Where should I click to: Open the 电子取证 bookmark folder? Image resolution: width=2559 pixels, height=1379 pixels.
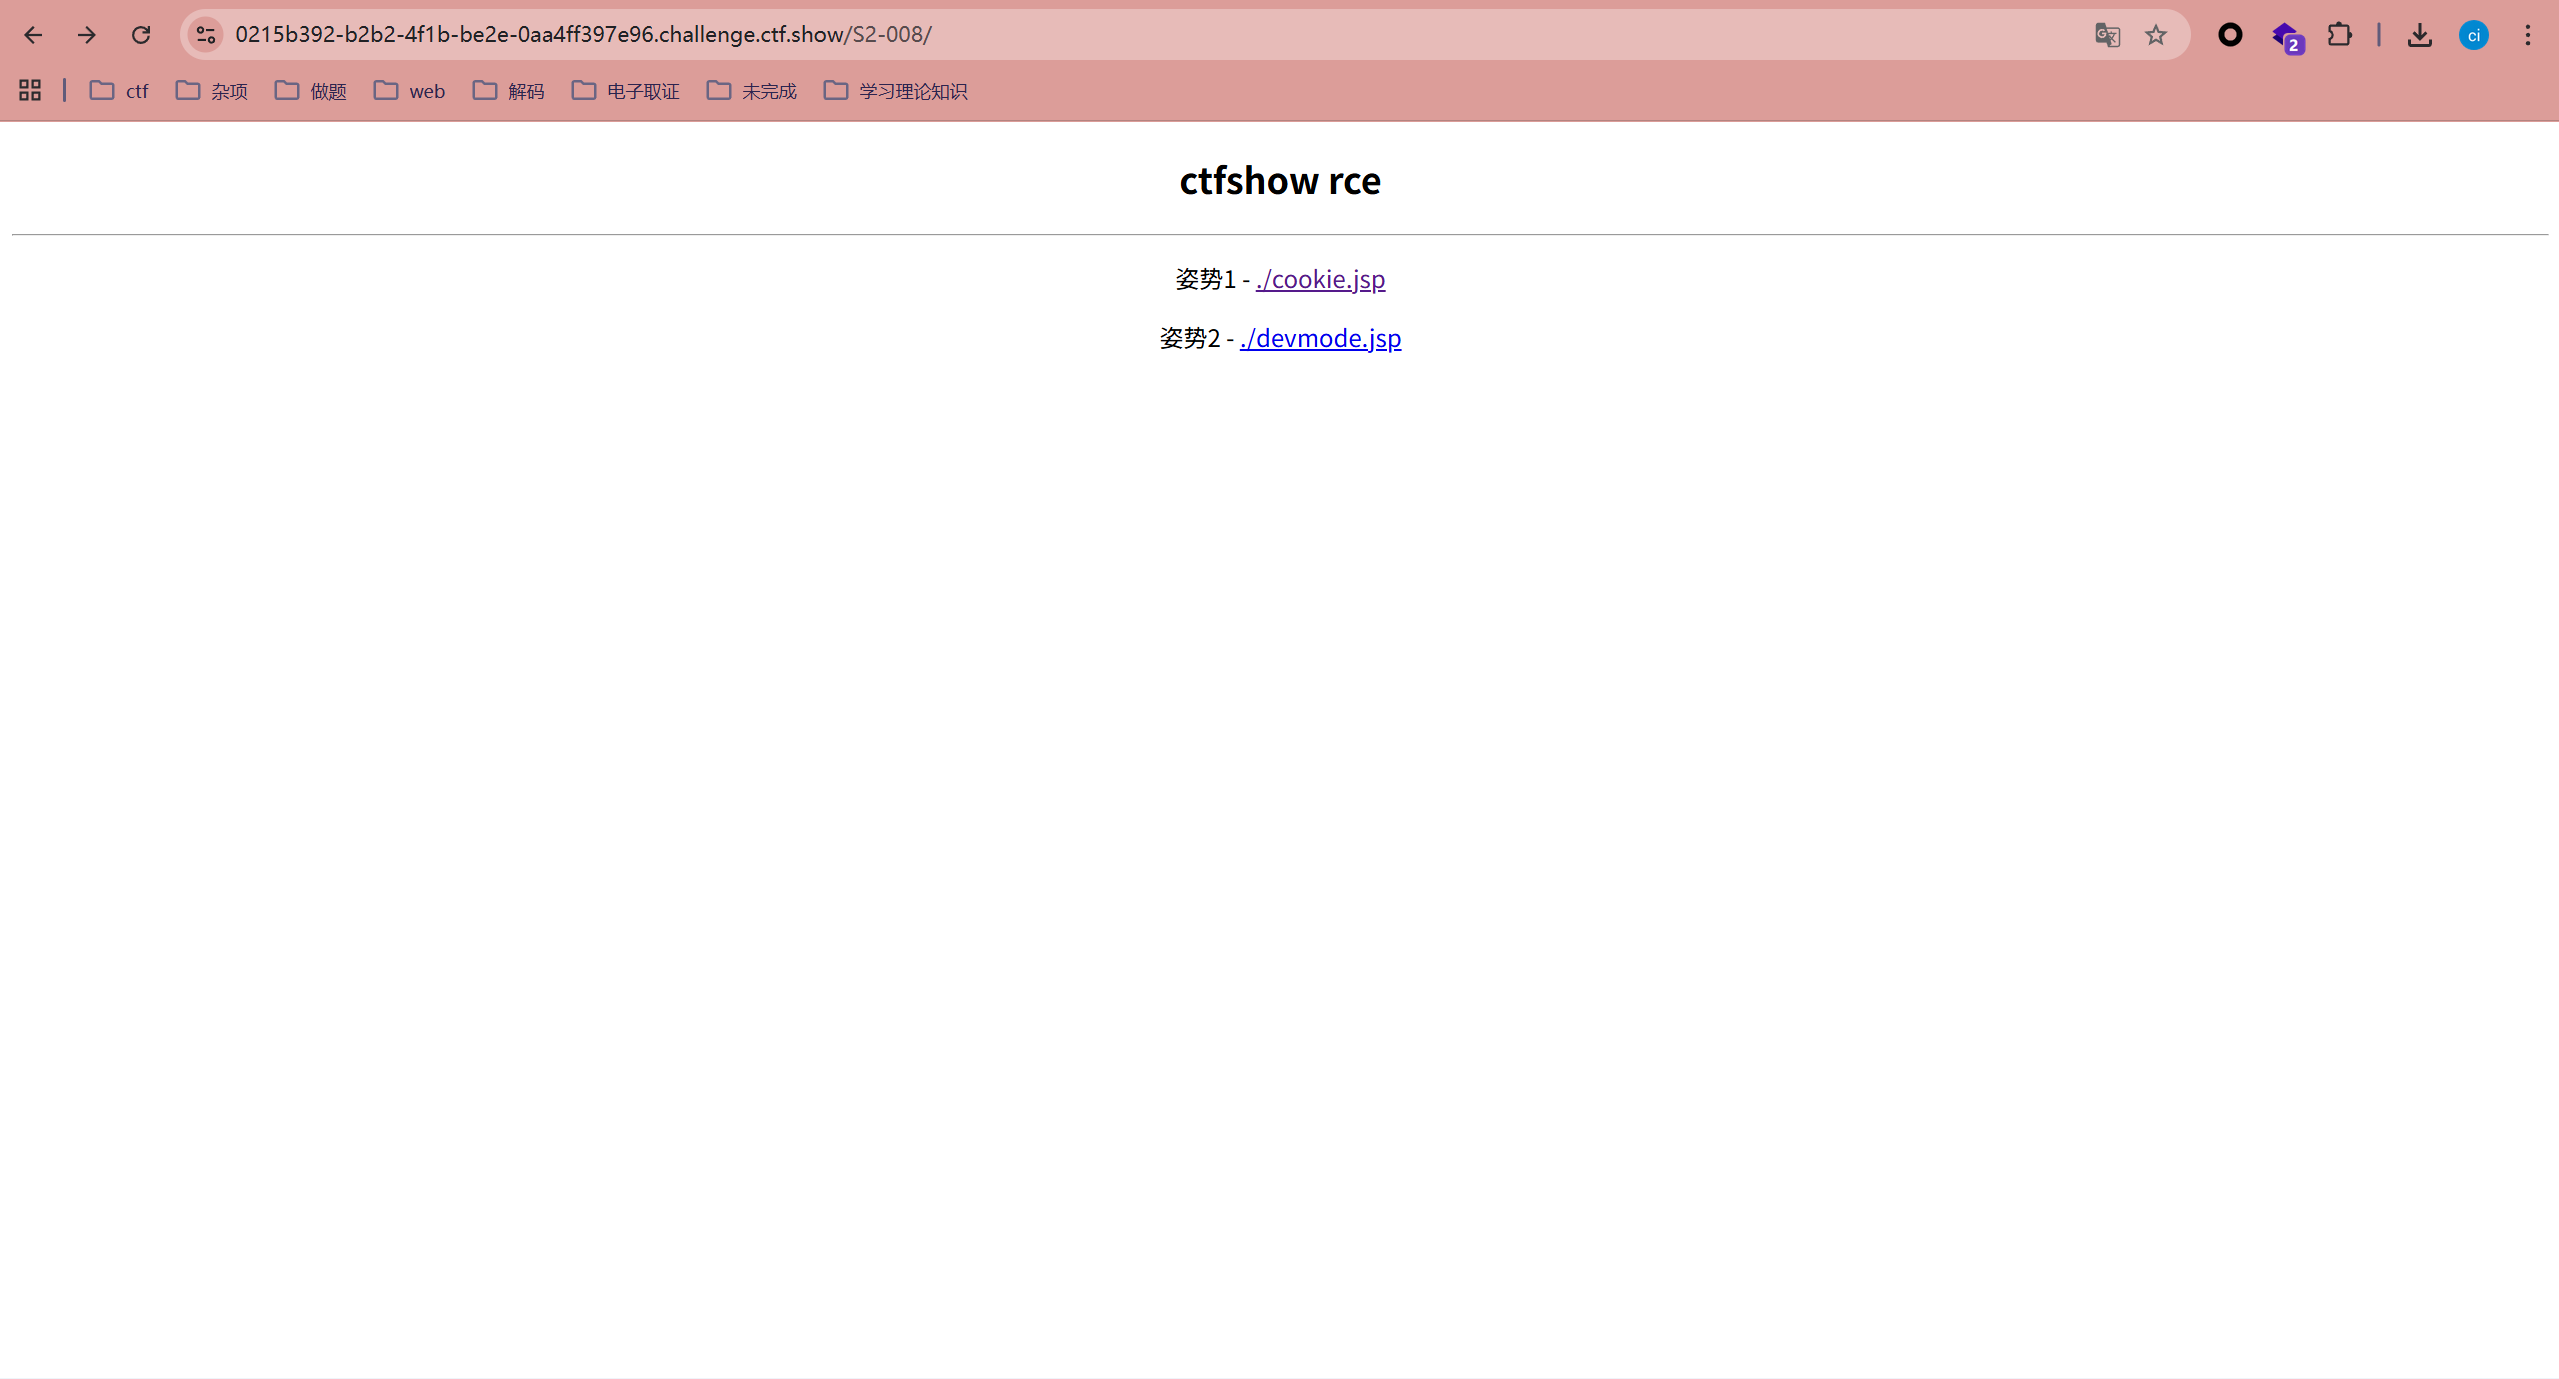[x=625, y=91]
